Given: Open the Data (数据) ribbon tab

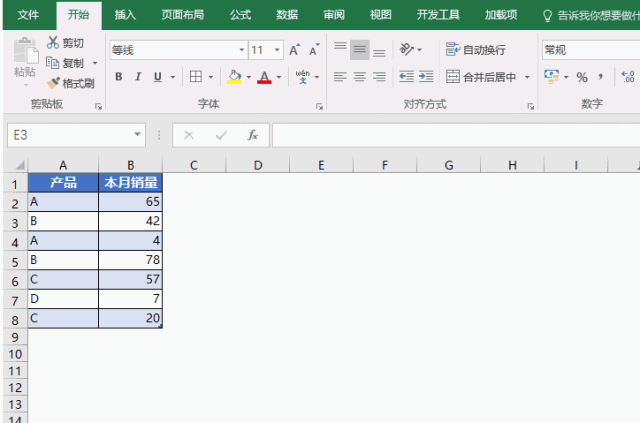Looking at the screenshot, I should pyautogui.click(x=287, y=15).
